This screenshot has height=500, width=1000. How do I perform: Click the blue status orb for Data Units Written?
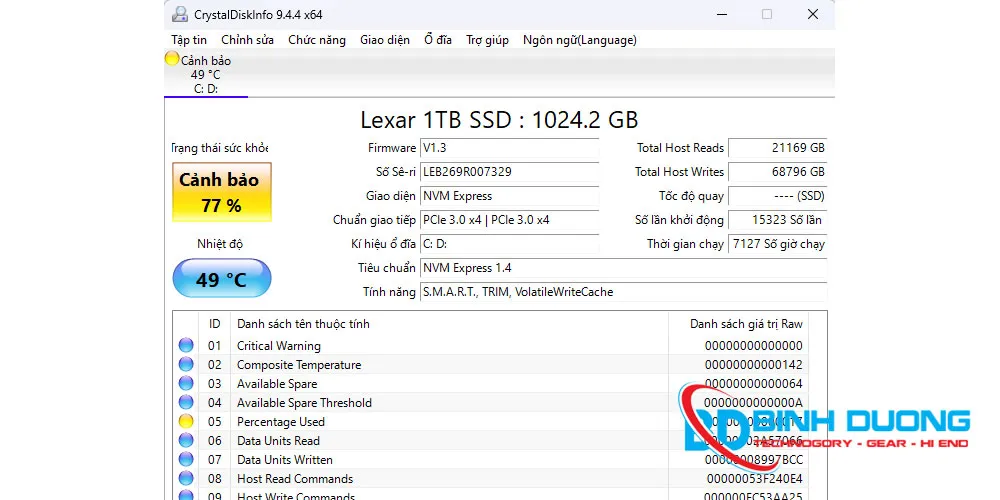point(186,459)
